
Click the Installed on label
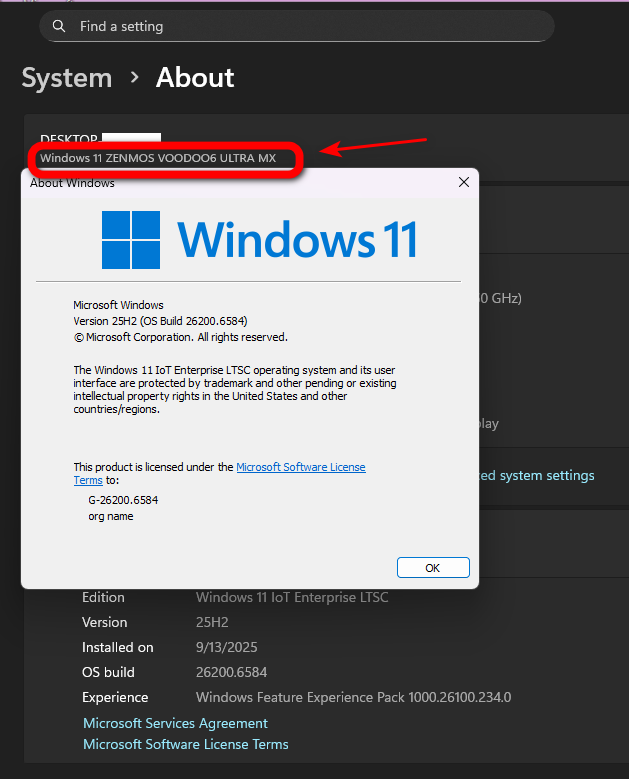click(x=118, y=647)
